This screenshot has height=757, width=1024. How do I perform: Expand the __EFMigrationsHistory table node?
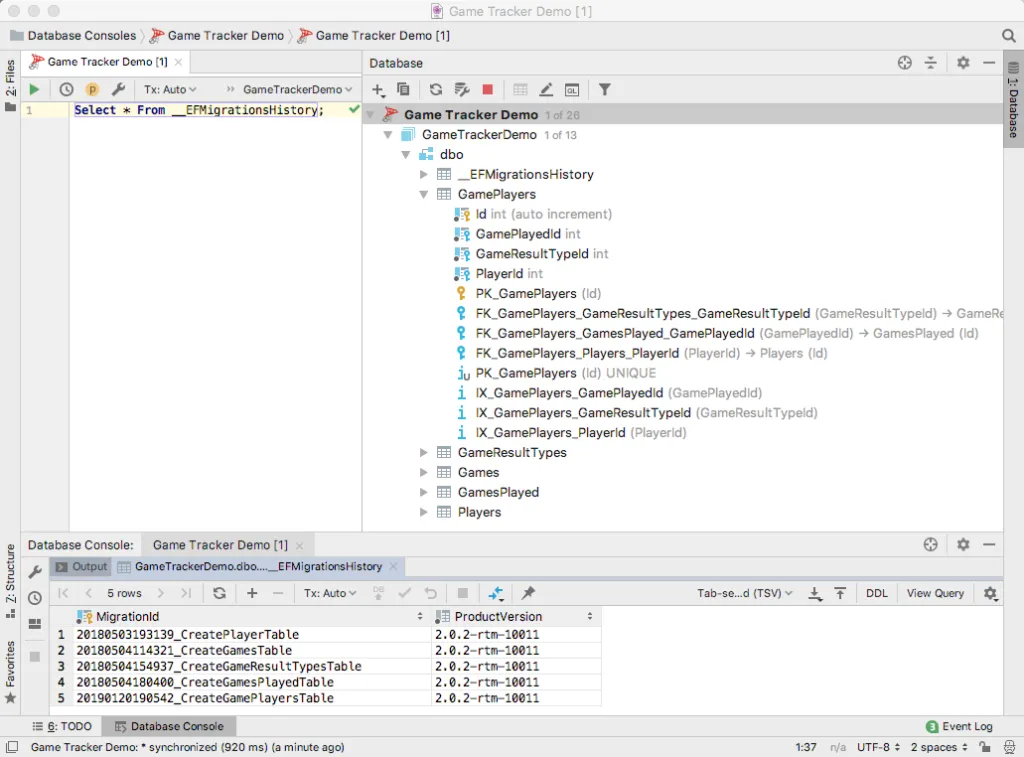[x=423, y=174]
